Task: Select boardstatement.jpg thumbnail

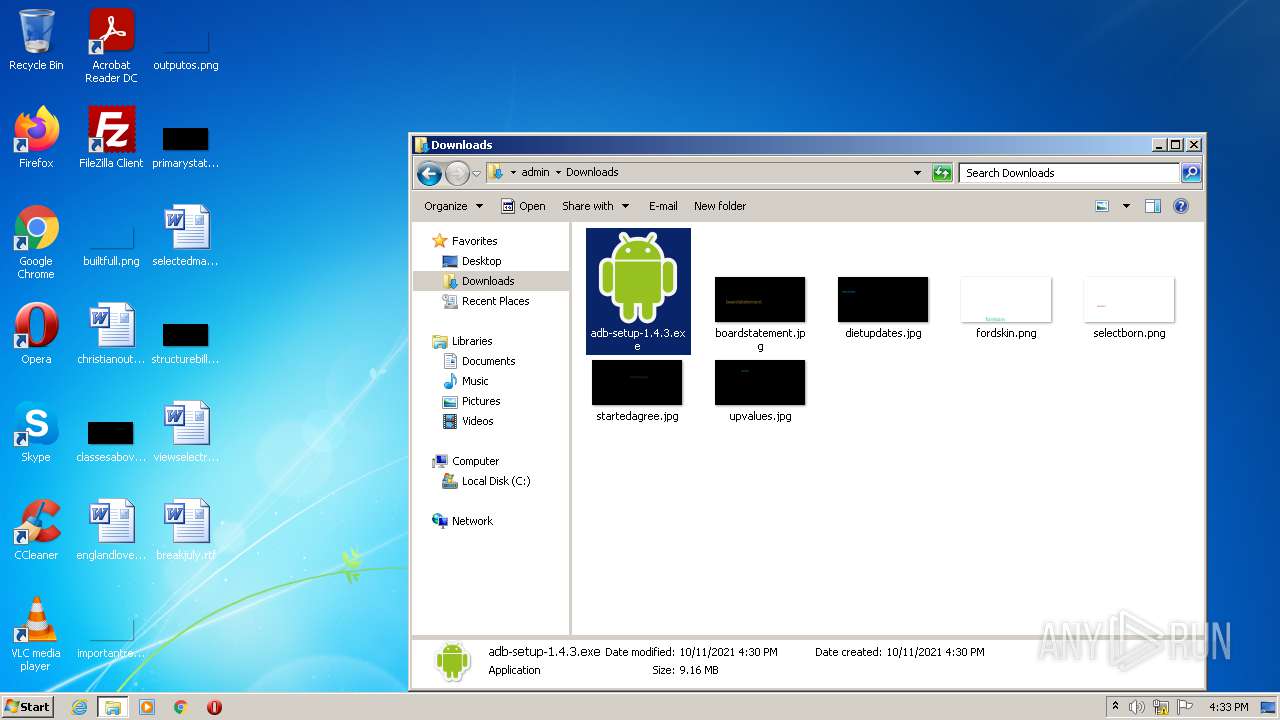Action: point(760,314)
